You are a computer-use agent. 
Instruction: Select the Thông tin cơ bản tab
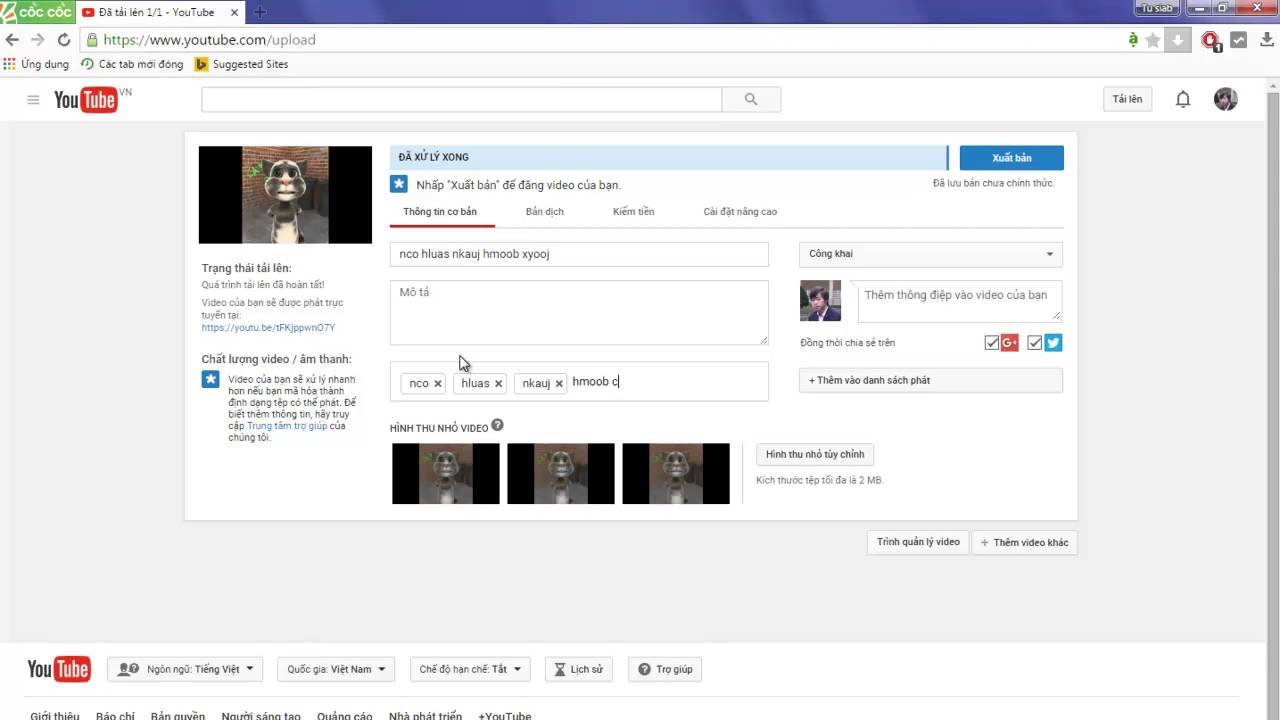[440, 212]
